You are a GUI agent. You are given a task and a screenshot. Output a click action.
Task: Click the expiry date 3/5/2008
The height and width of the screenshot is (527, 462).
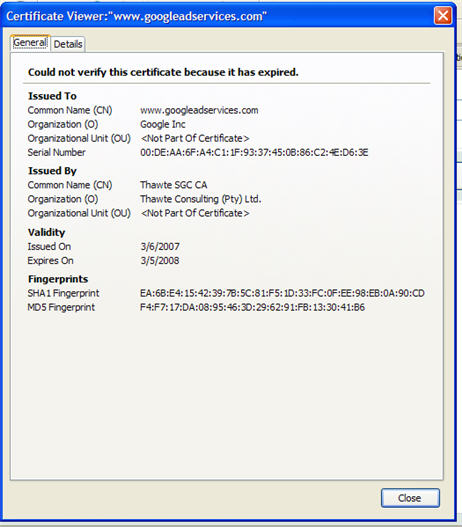click(160, 260)
